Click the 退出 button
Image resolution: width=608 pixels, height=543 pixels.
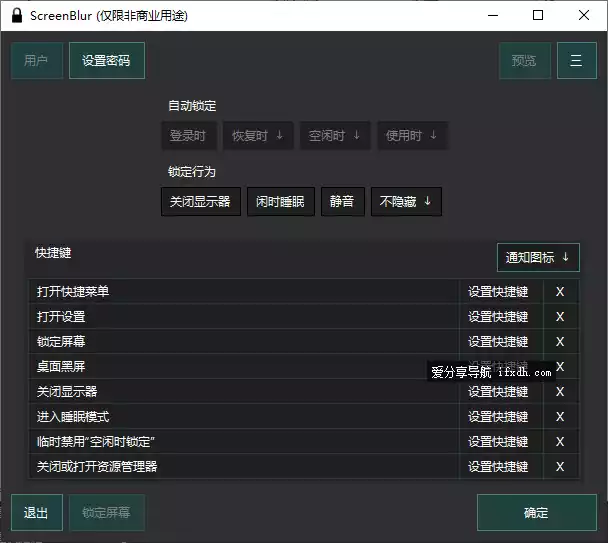coord(36,512)
